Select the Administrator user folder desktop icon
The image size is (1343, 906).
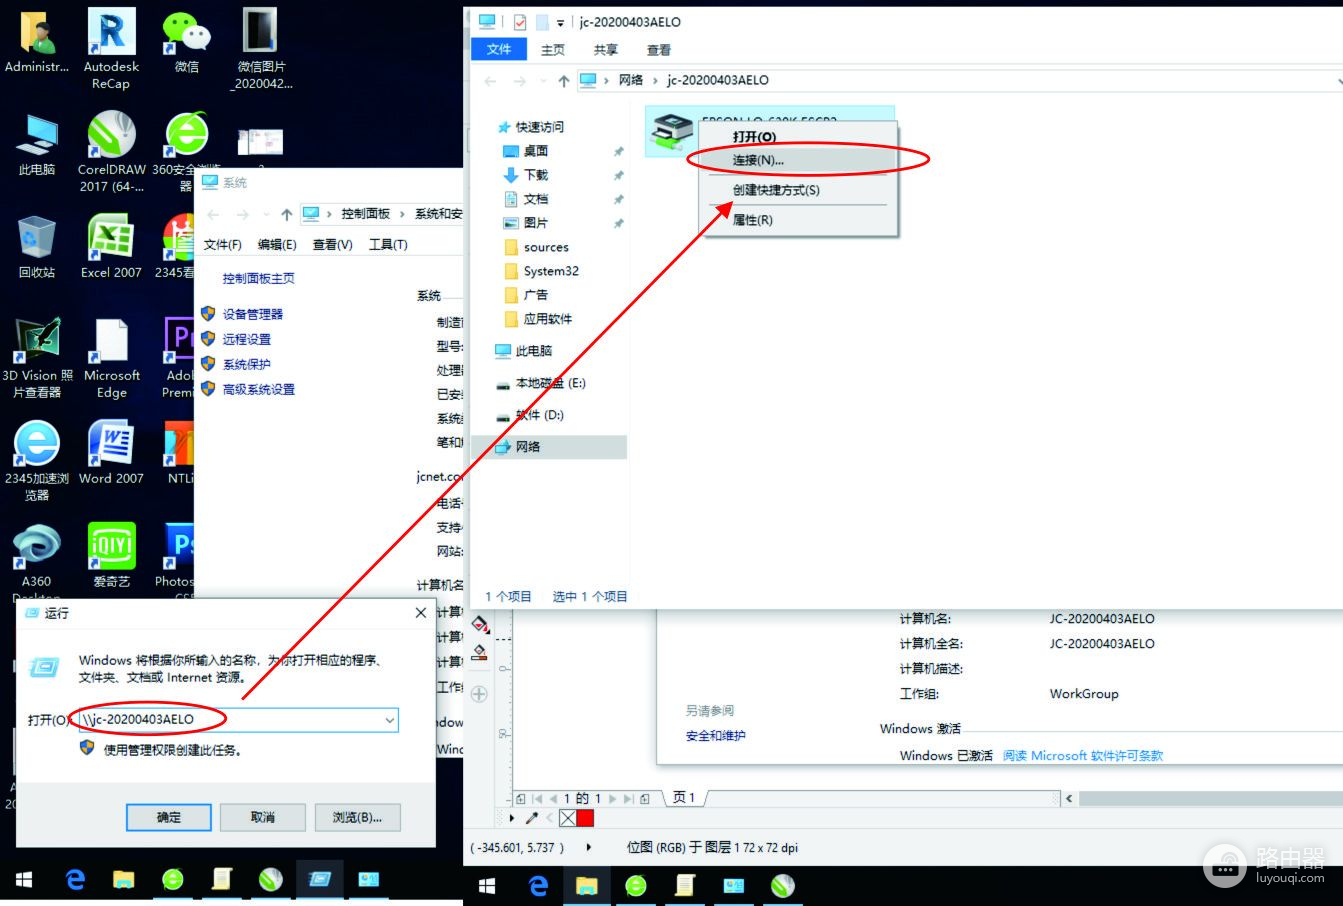click(37, 42)
